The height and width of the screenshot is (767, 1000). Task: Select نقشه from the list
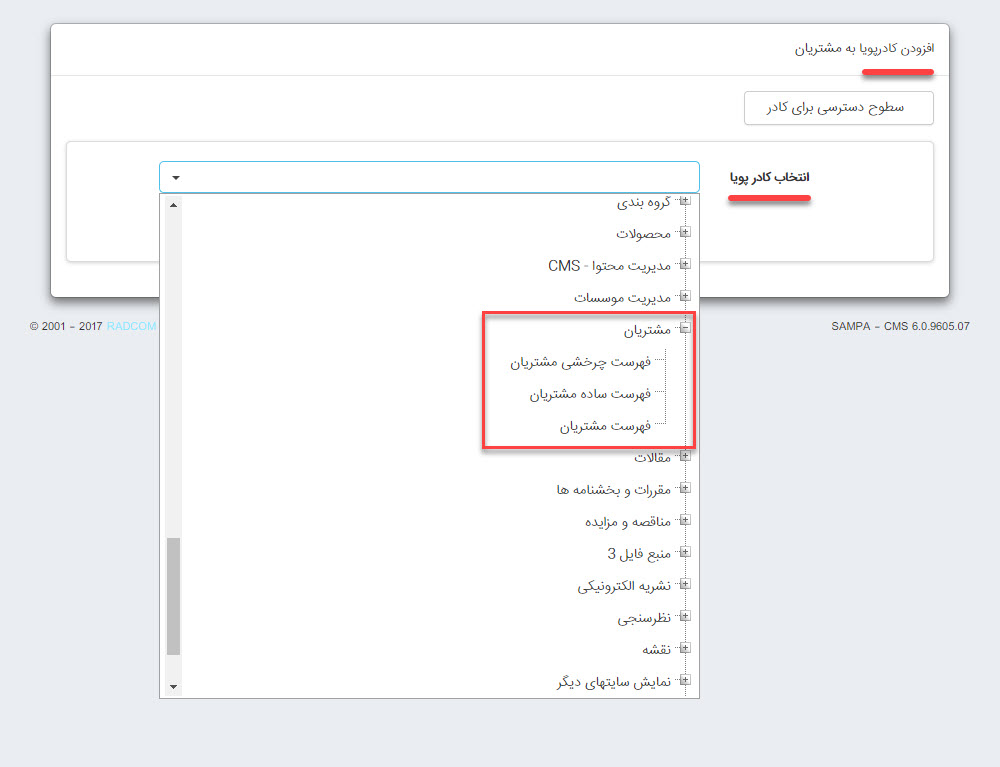[x=655, y=648]
